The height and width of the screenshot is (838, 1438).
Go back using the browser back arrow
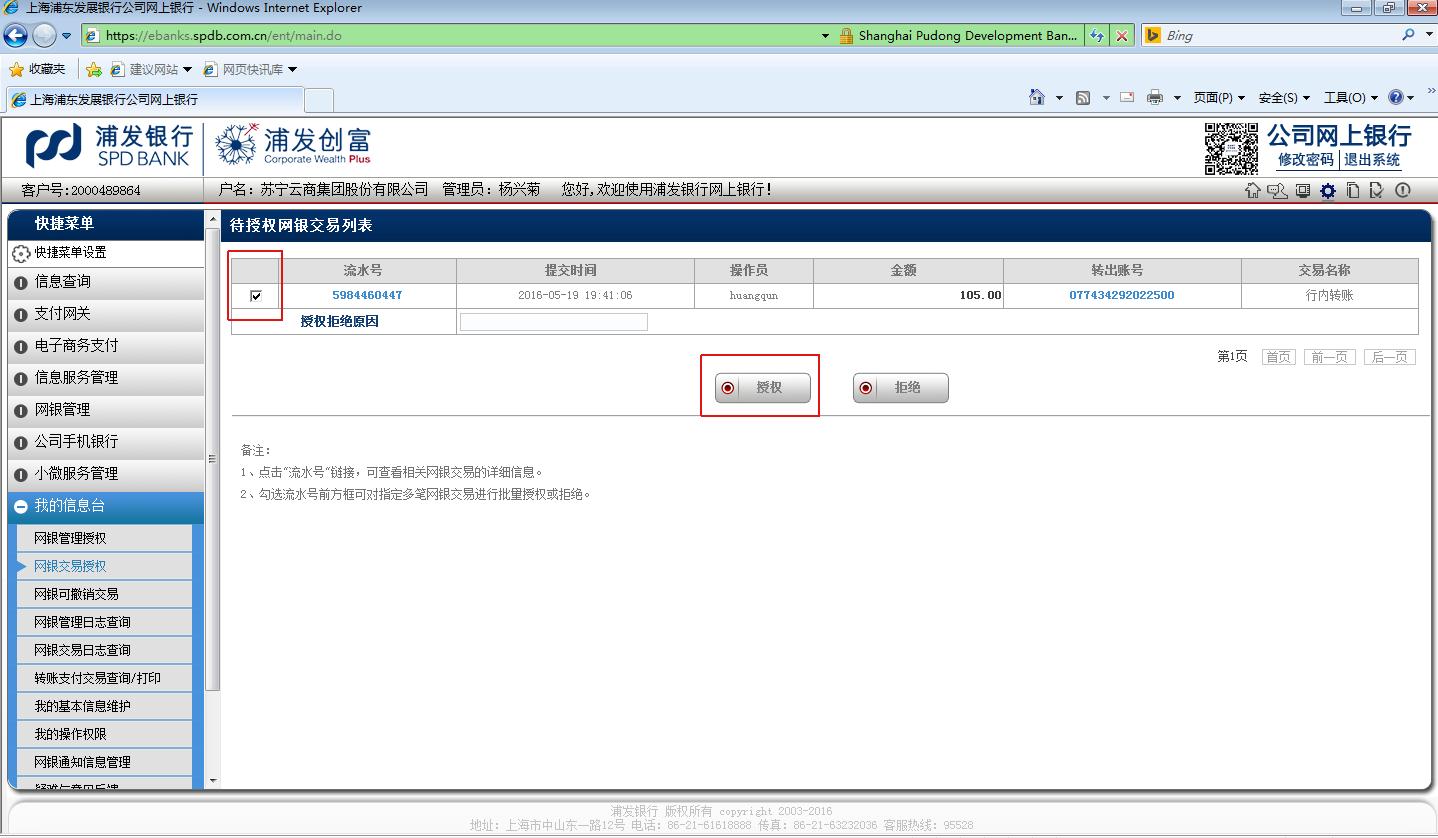15,36
